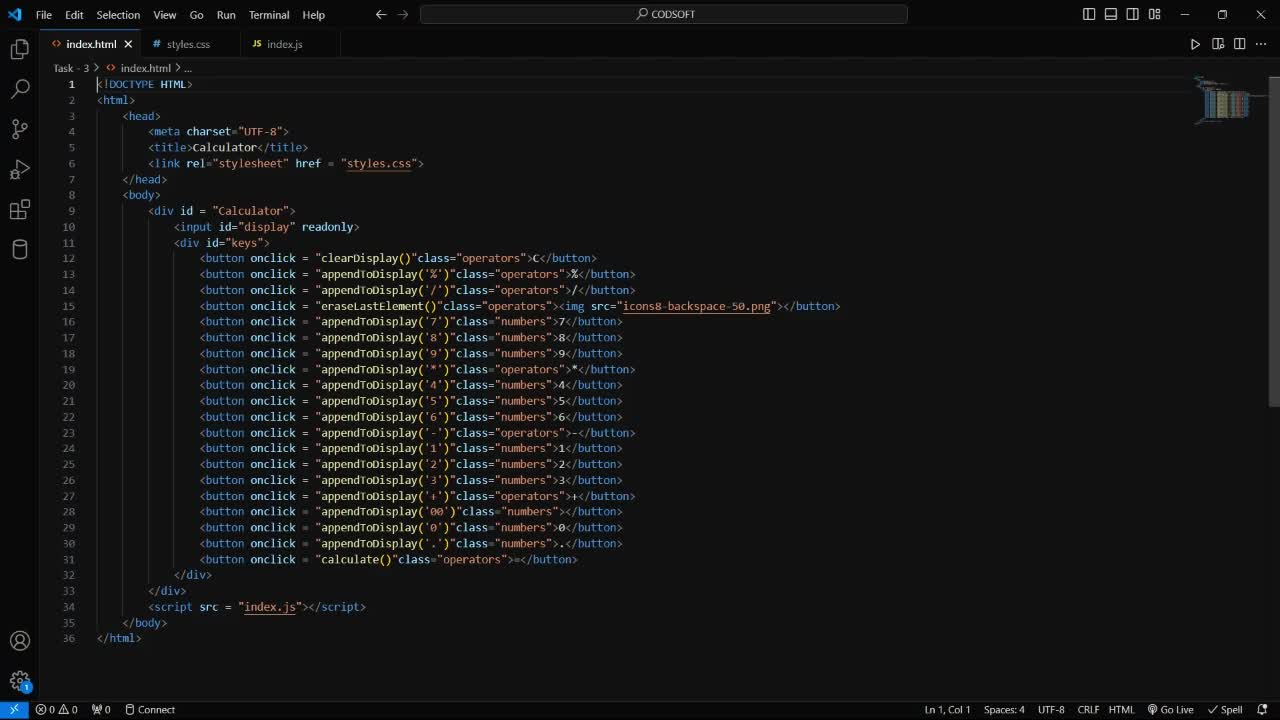Open the Selection menu

(x=118, y=15)
